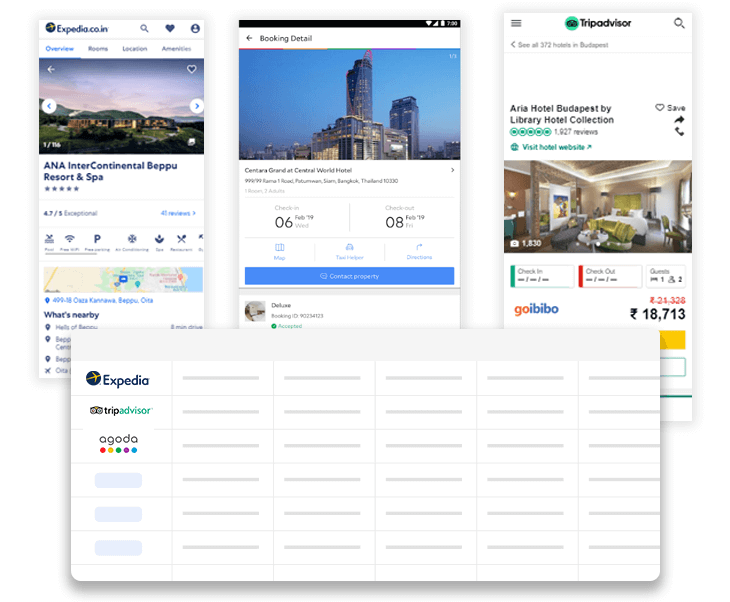The width and height of the screenshot is (730, 602).
Task: Open Aria Hotel photo gallery 1,830
Action: (526, 244)
